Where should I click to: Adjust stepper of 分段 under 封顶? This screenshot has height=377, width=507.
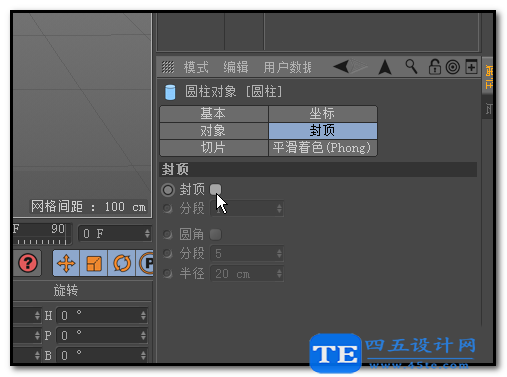(279, 209)
